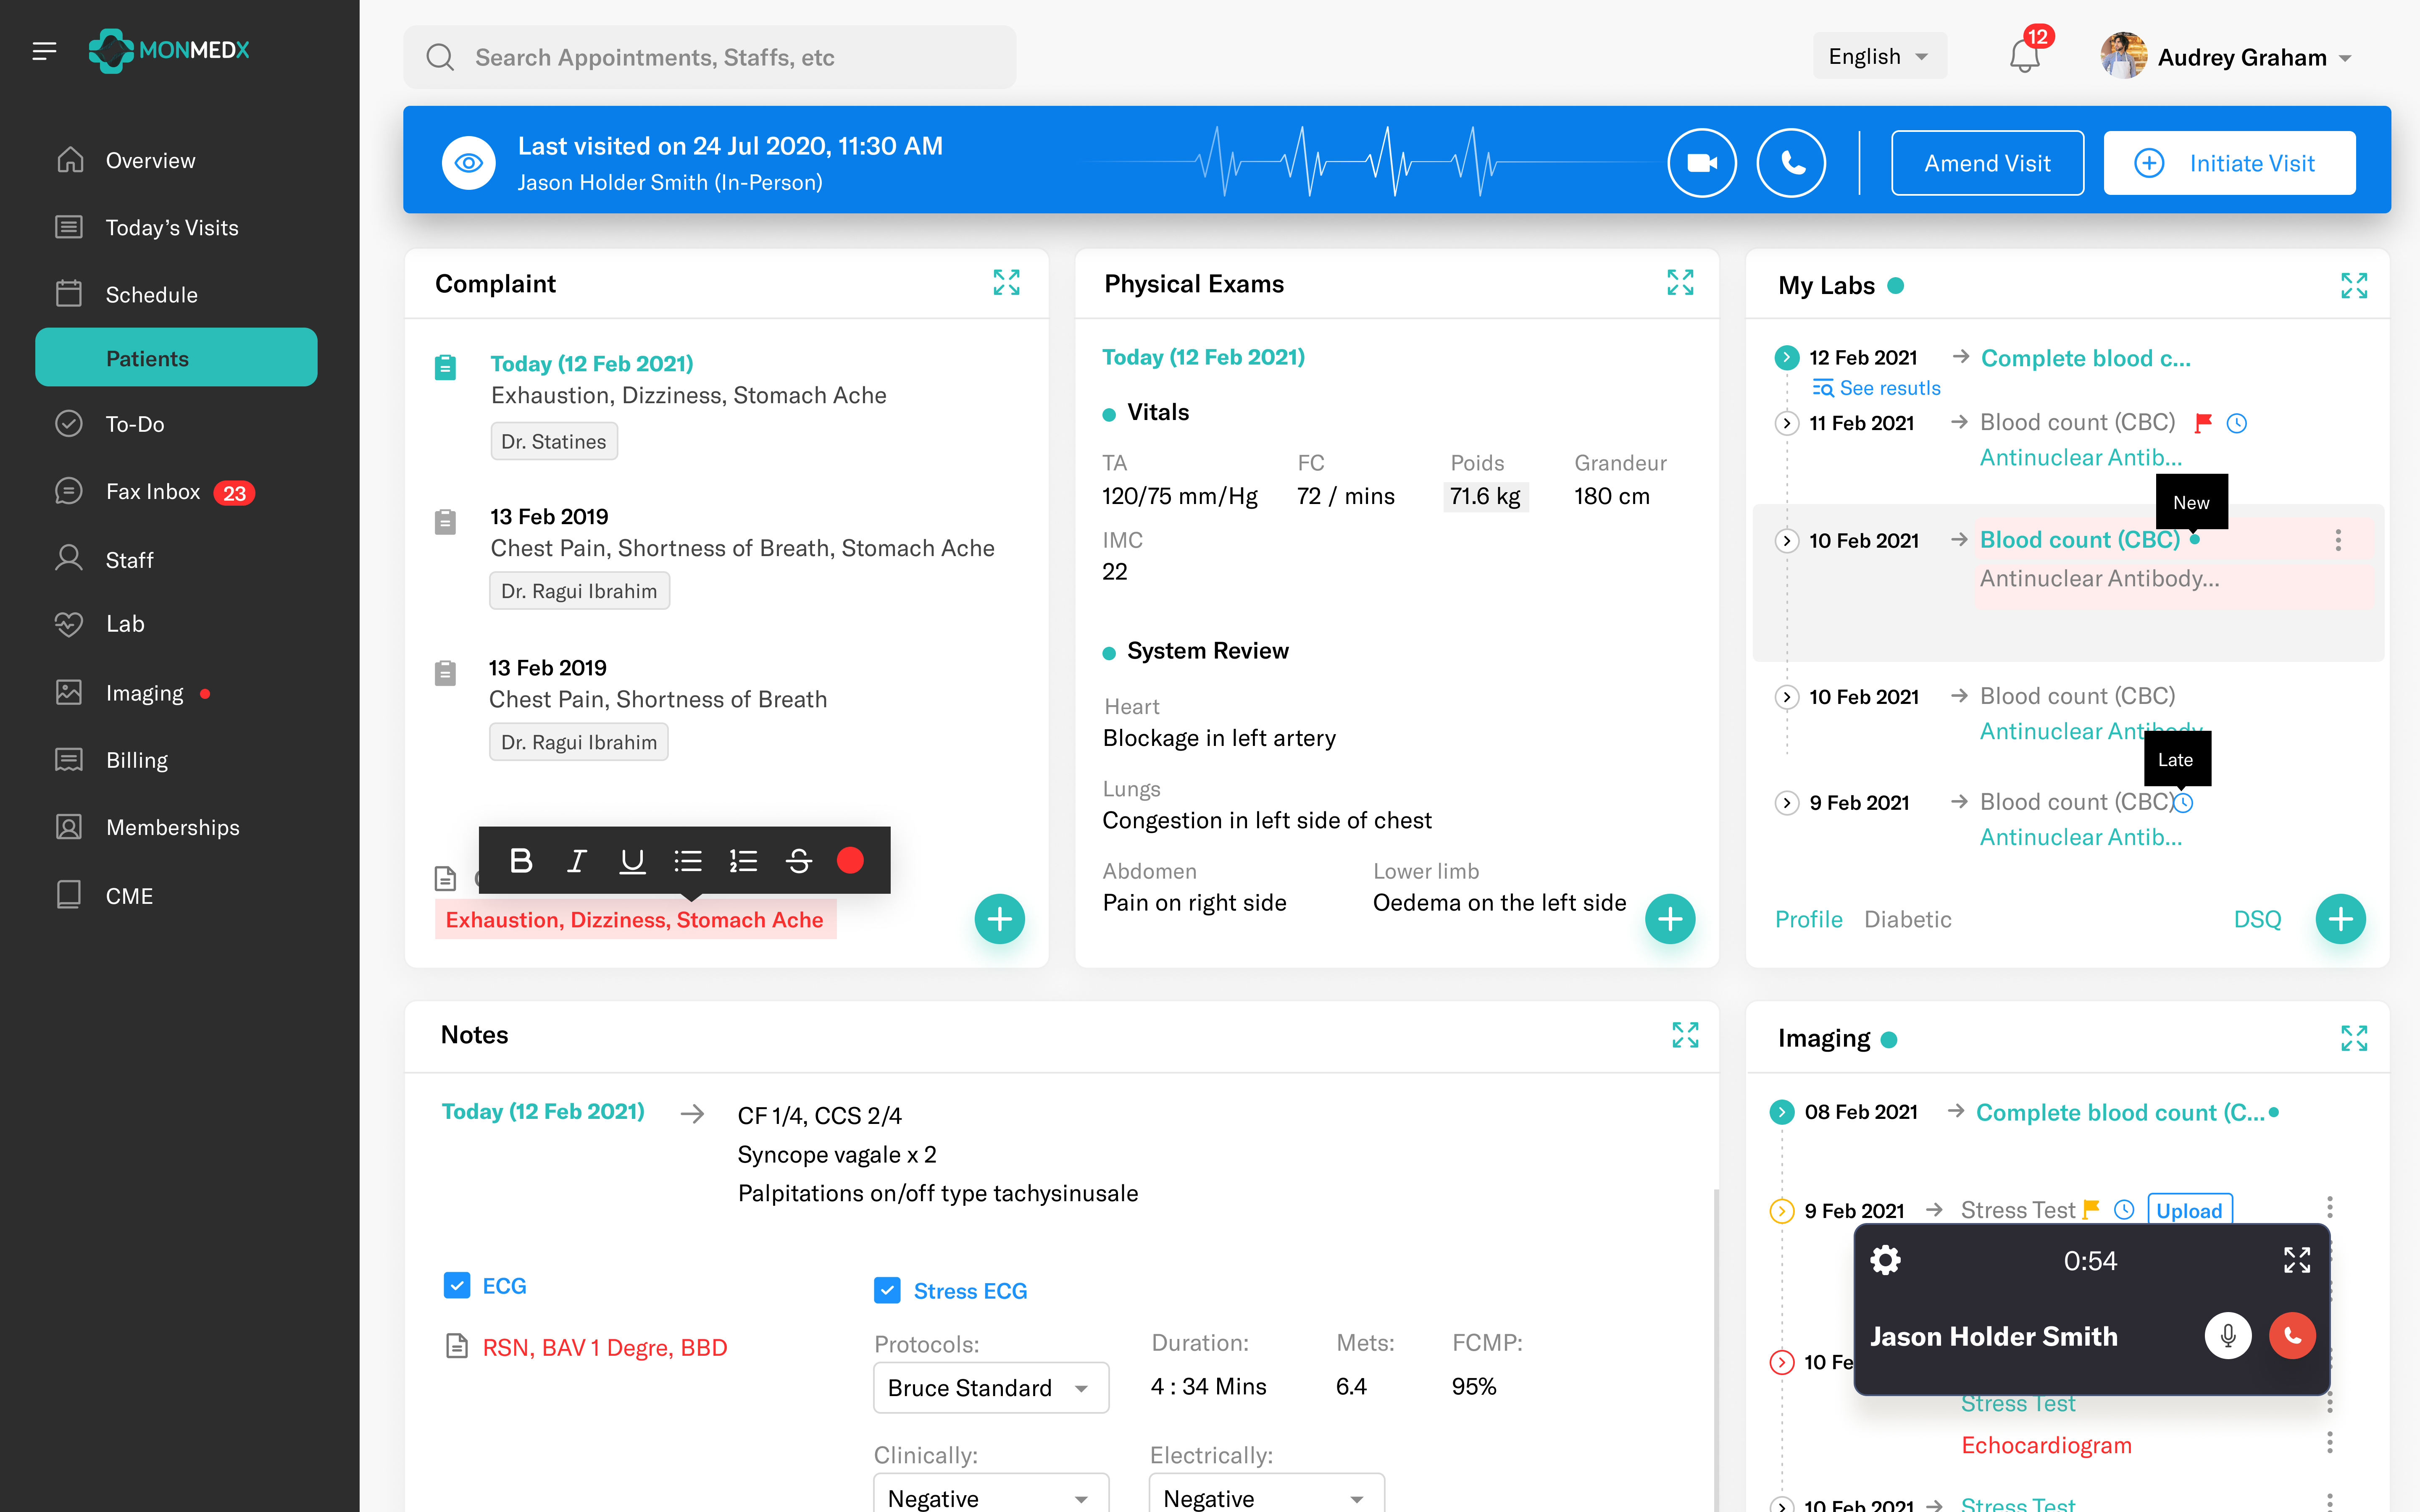Screen dimensions: 2420x1512
Task: Click the search magnifier icon
Action: coord(440,57)
